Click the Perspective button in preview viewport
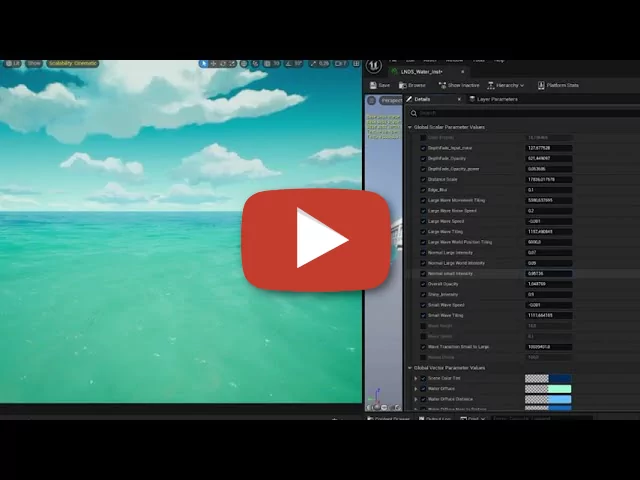The width and height of the screenshot is (640, 480). 391,100
